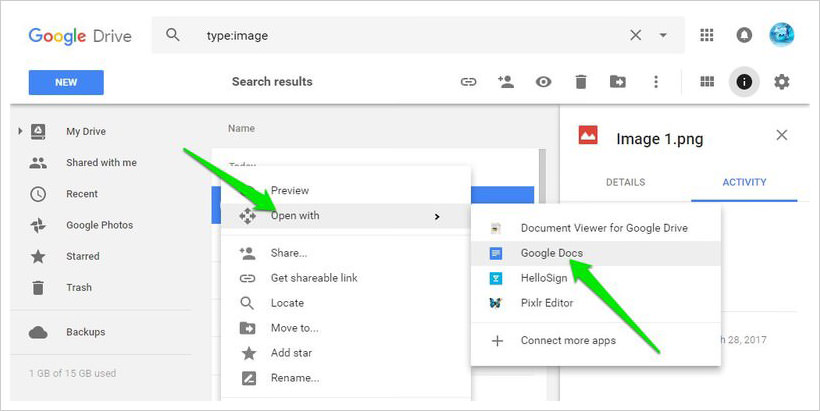Image resolution: width=820 pixels, height=411 pixels.
Task: Close the Image 1.png details panel
Action: click(x=781, y=135)
